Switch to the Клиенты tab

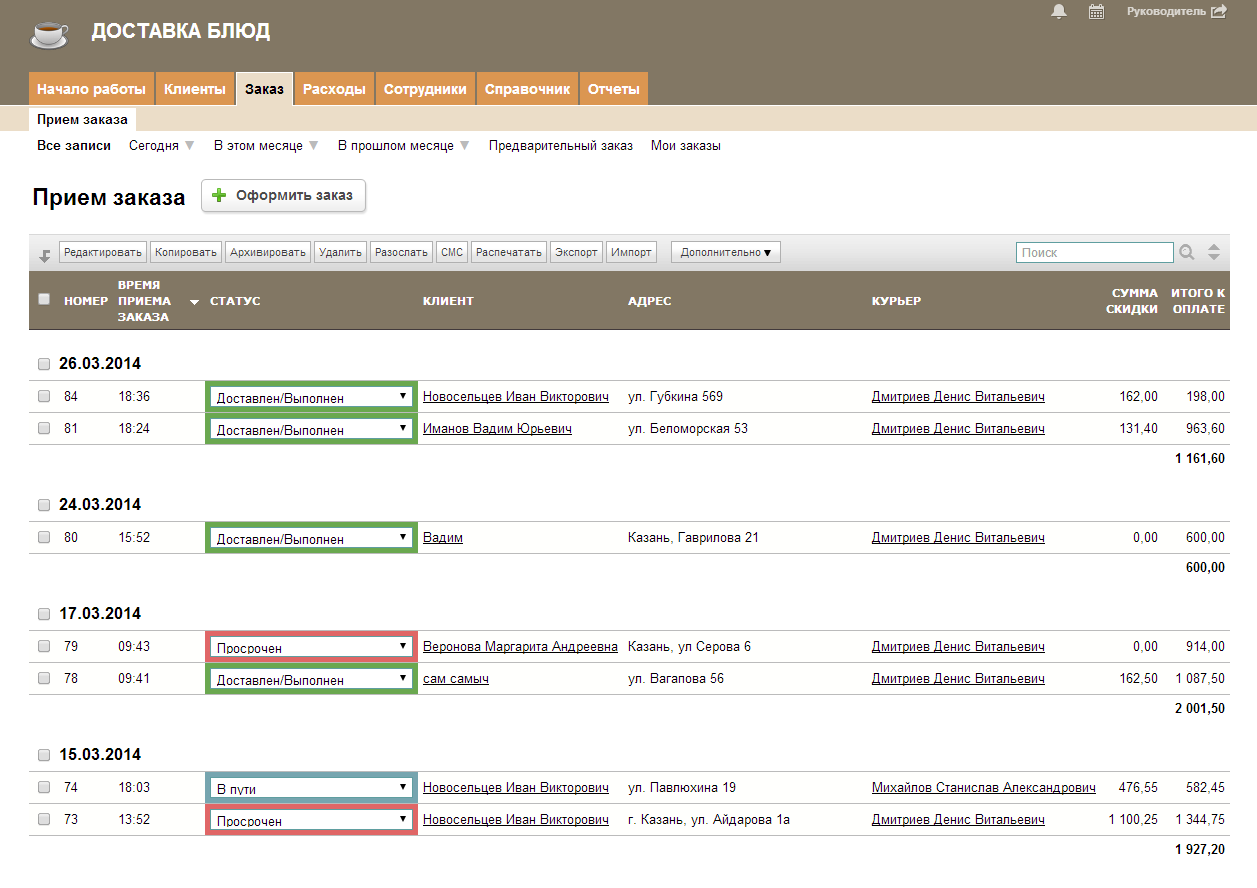click(195, 89)
